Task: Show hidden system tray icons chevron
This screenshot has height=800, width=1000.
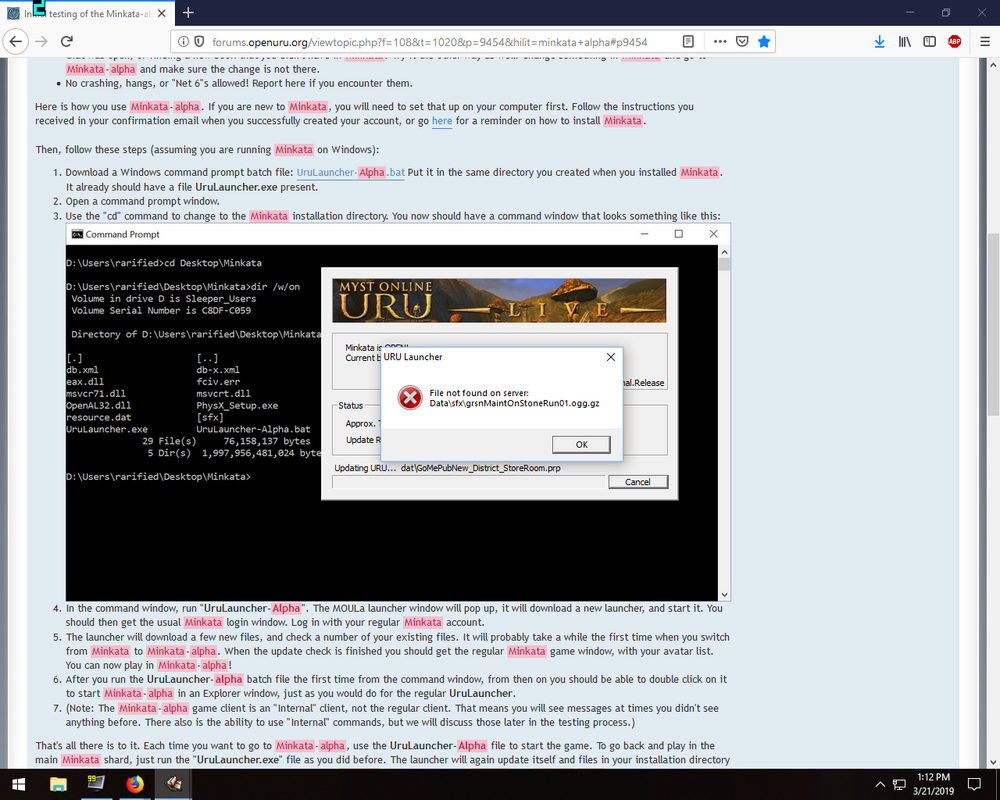Action: [880, 784]
